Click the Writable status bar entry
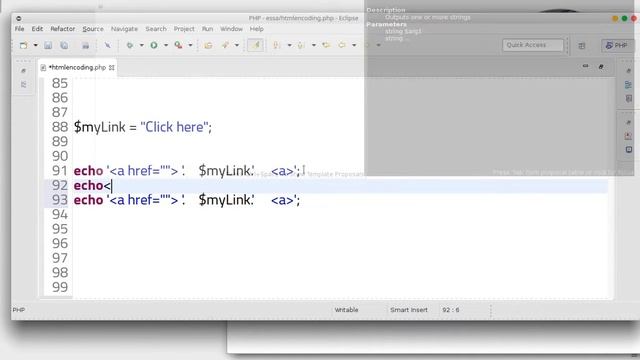This screenshot has height=360, width=640. [x=347, y=310]
